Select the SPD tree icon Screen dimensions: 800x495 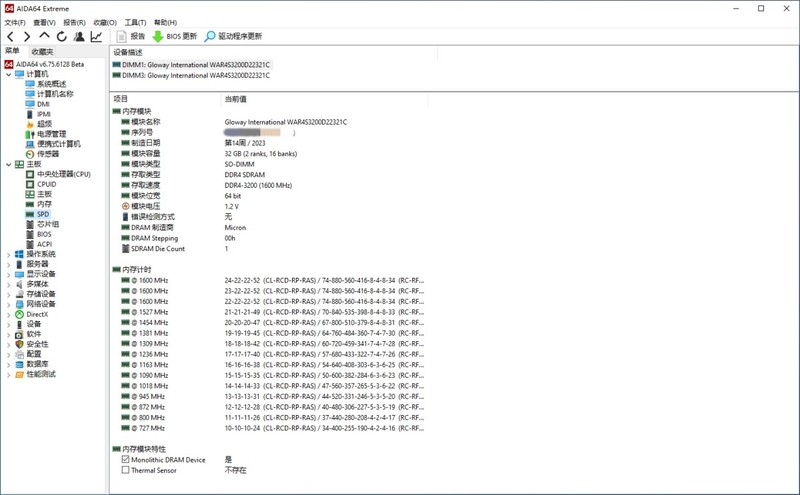click(30, 214)
